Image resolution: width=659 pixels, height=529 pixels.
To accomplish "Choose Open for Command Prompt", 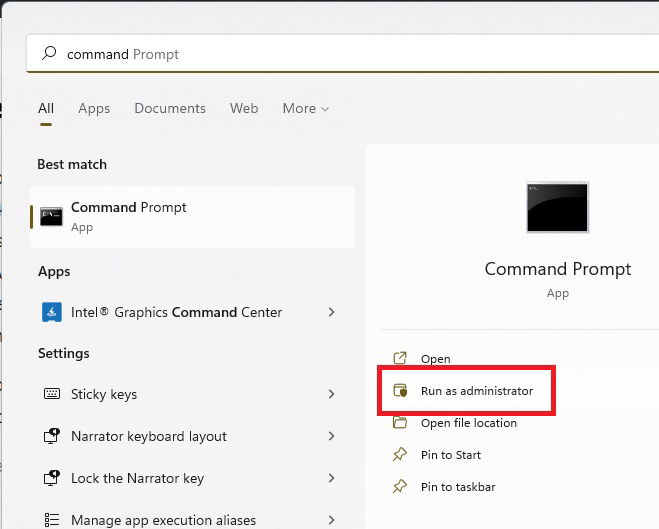I will 435,359.
